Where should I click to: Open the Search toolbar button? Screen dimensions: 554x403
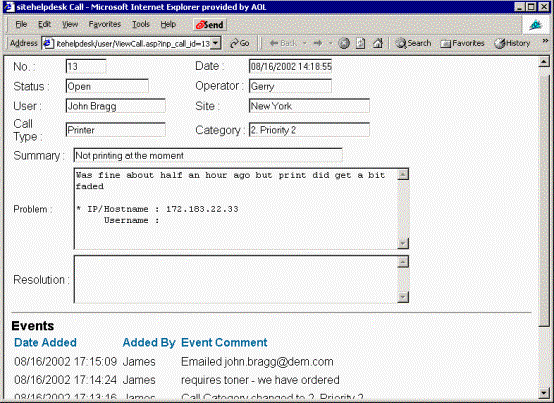click(413, 43)
